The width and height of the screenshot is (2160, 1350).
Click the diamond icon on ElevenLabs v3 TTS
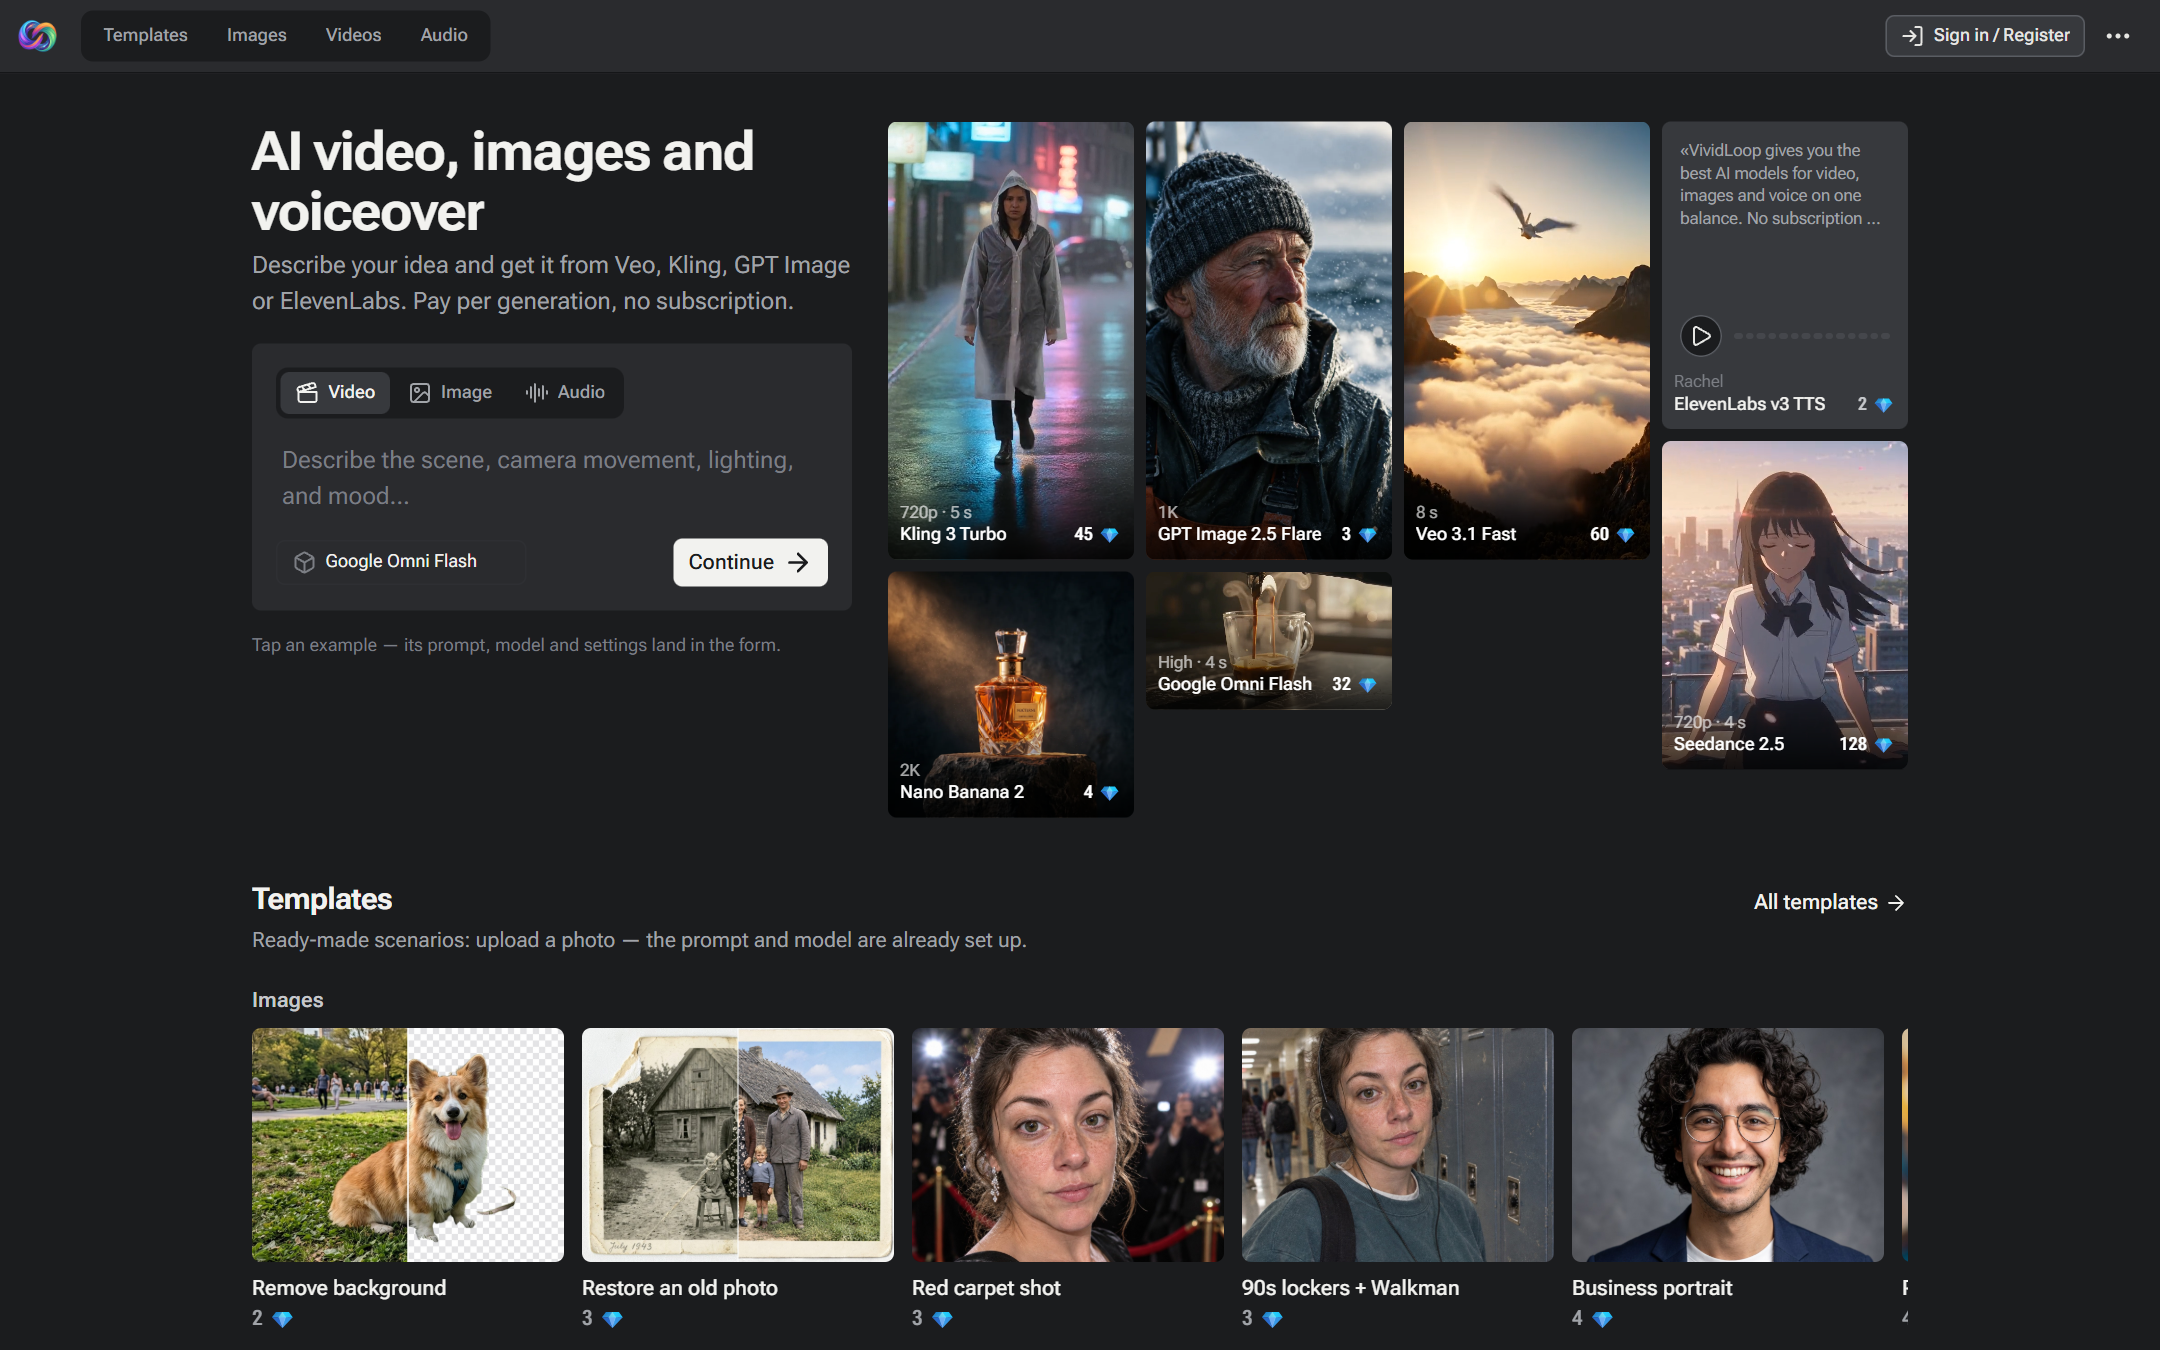point(1883,405)
